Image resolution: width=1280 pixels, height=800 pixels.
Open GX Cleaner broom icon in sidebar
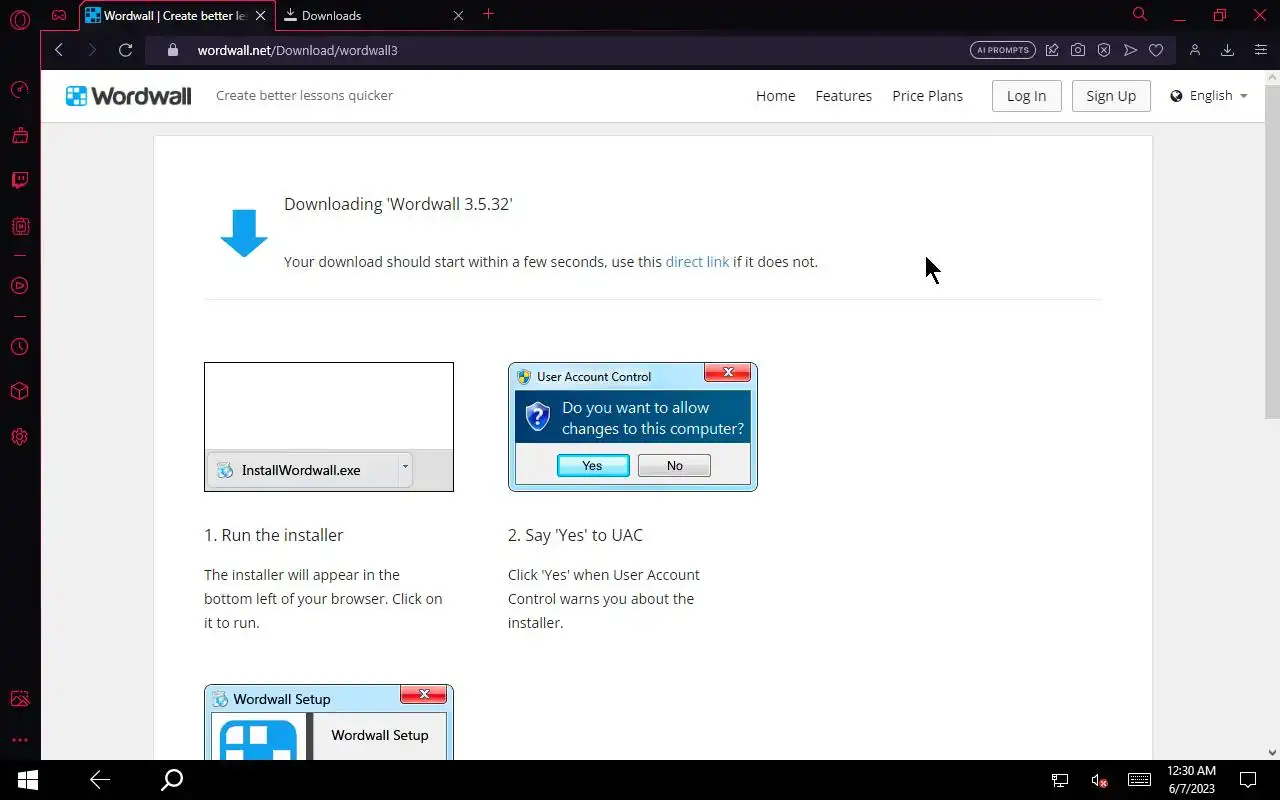pos(19,135)
